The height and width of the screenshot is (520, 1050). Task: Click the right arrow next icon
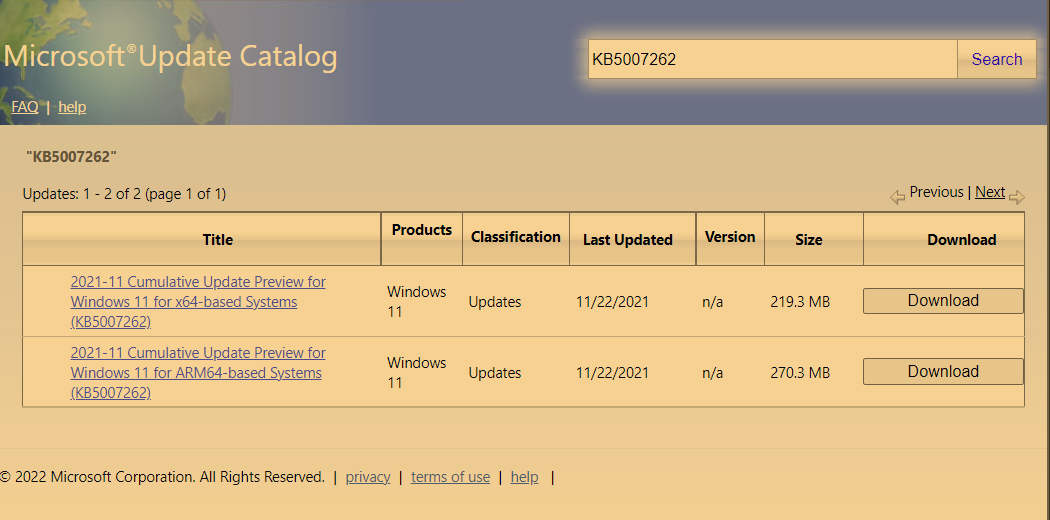point(1017,197)
